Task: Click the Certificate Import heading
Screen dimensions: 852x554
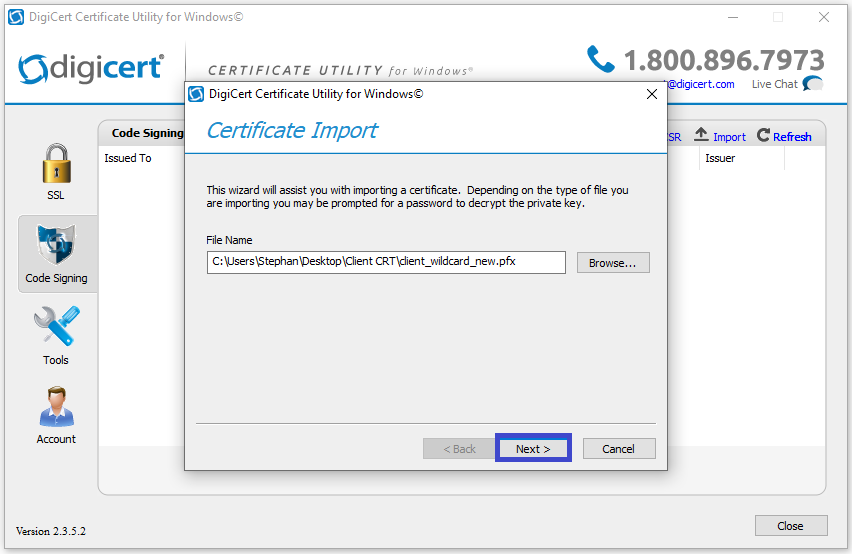Action: point(292,130)
